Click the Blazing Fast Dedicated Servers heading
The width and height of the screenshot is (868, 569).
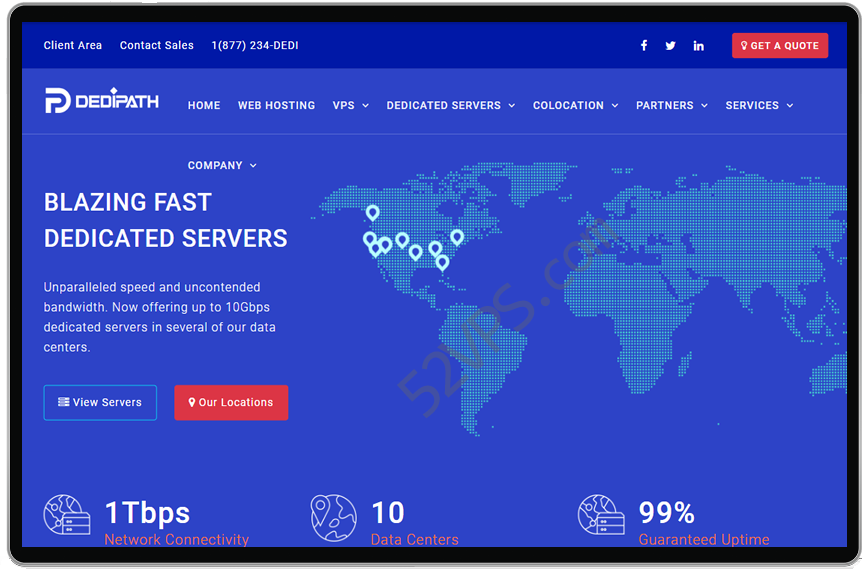click(x=166, y=220)
